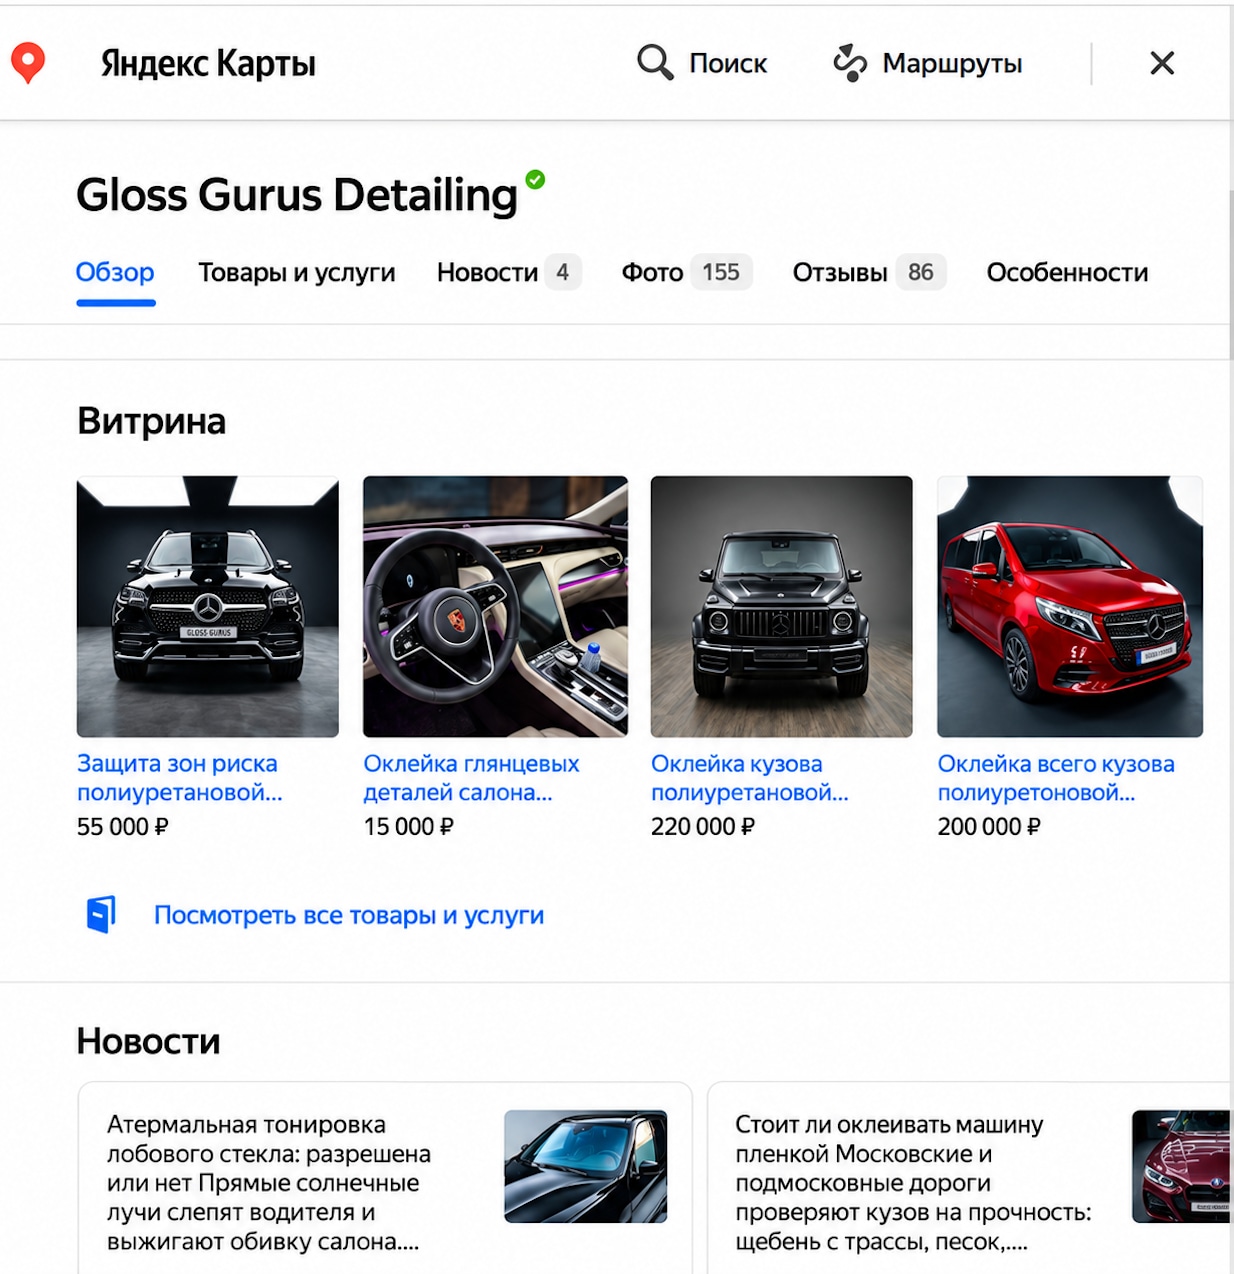1234x1274 pixels.
Task: Open Поиск in the header
Action: pyautogui.click(x=728, y=63)
